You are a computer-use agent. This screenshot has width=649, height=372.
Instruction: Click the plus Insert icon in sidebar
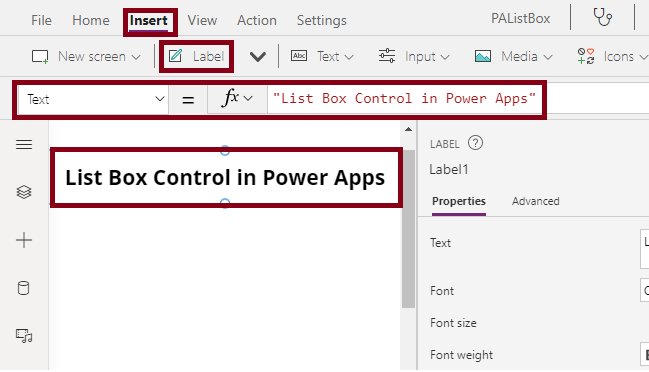click(24, 240)
